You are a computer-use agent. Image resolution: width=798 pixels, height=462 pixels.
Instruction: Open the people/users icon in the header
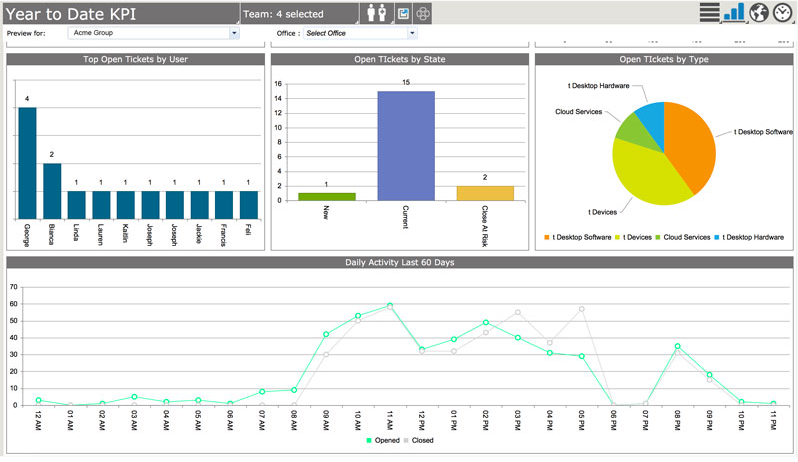click(377, 13)
